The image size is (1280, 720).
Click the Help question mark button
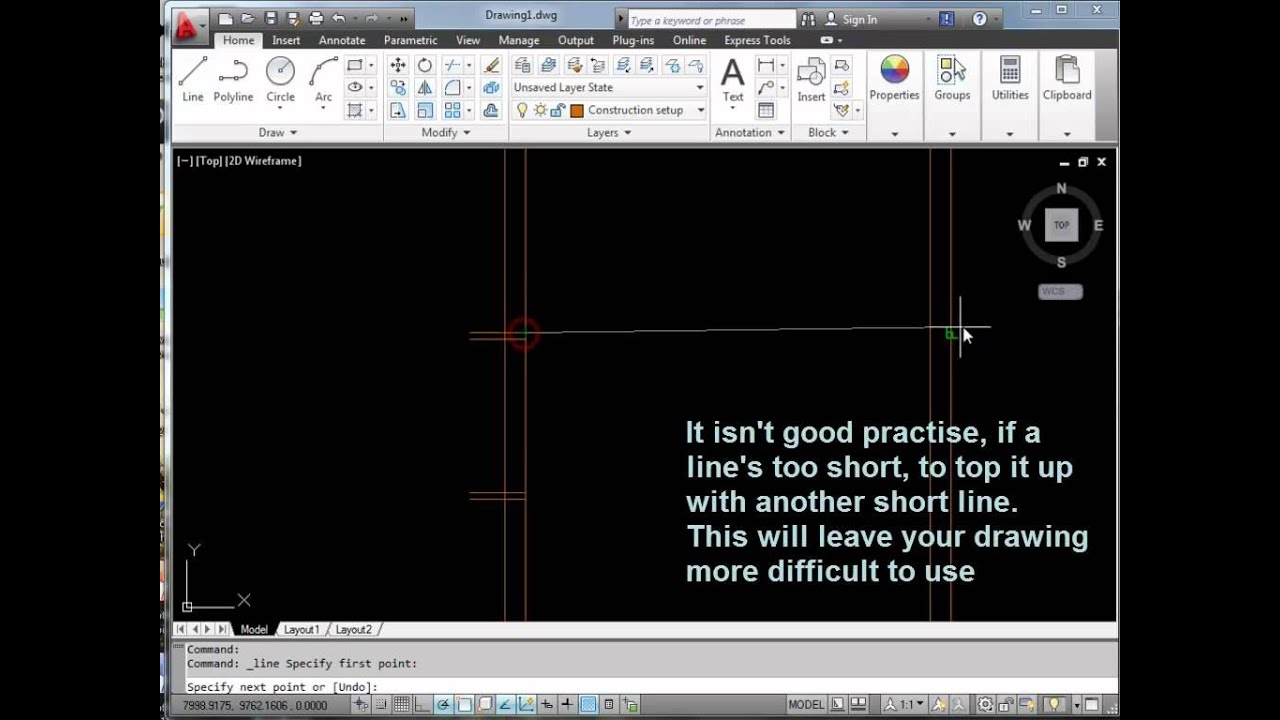tap(979, 19)
